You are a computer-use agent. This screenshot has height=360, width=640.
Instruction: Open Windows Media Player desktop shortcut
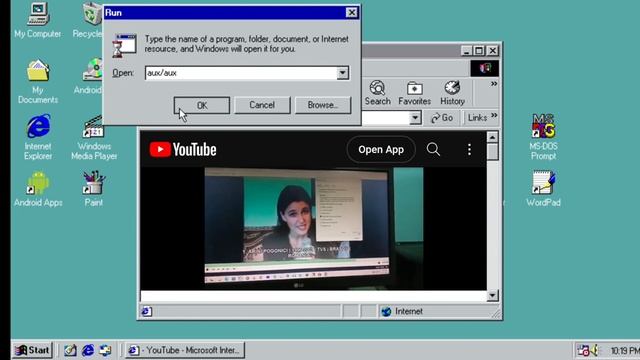pos(94,138)
